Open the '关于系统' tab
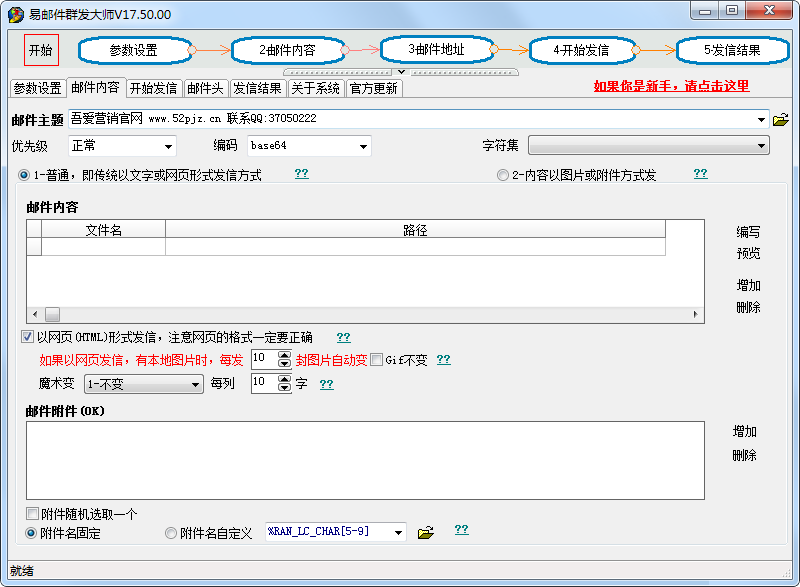Image resolution: width=800 pixels, height=587 pixels. coord(315,88)
